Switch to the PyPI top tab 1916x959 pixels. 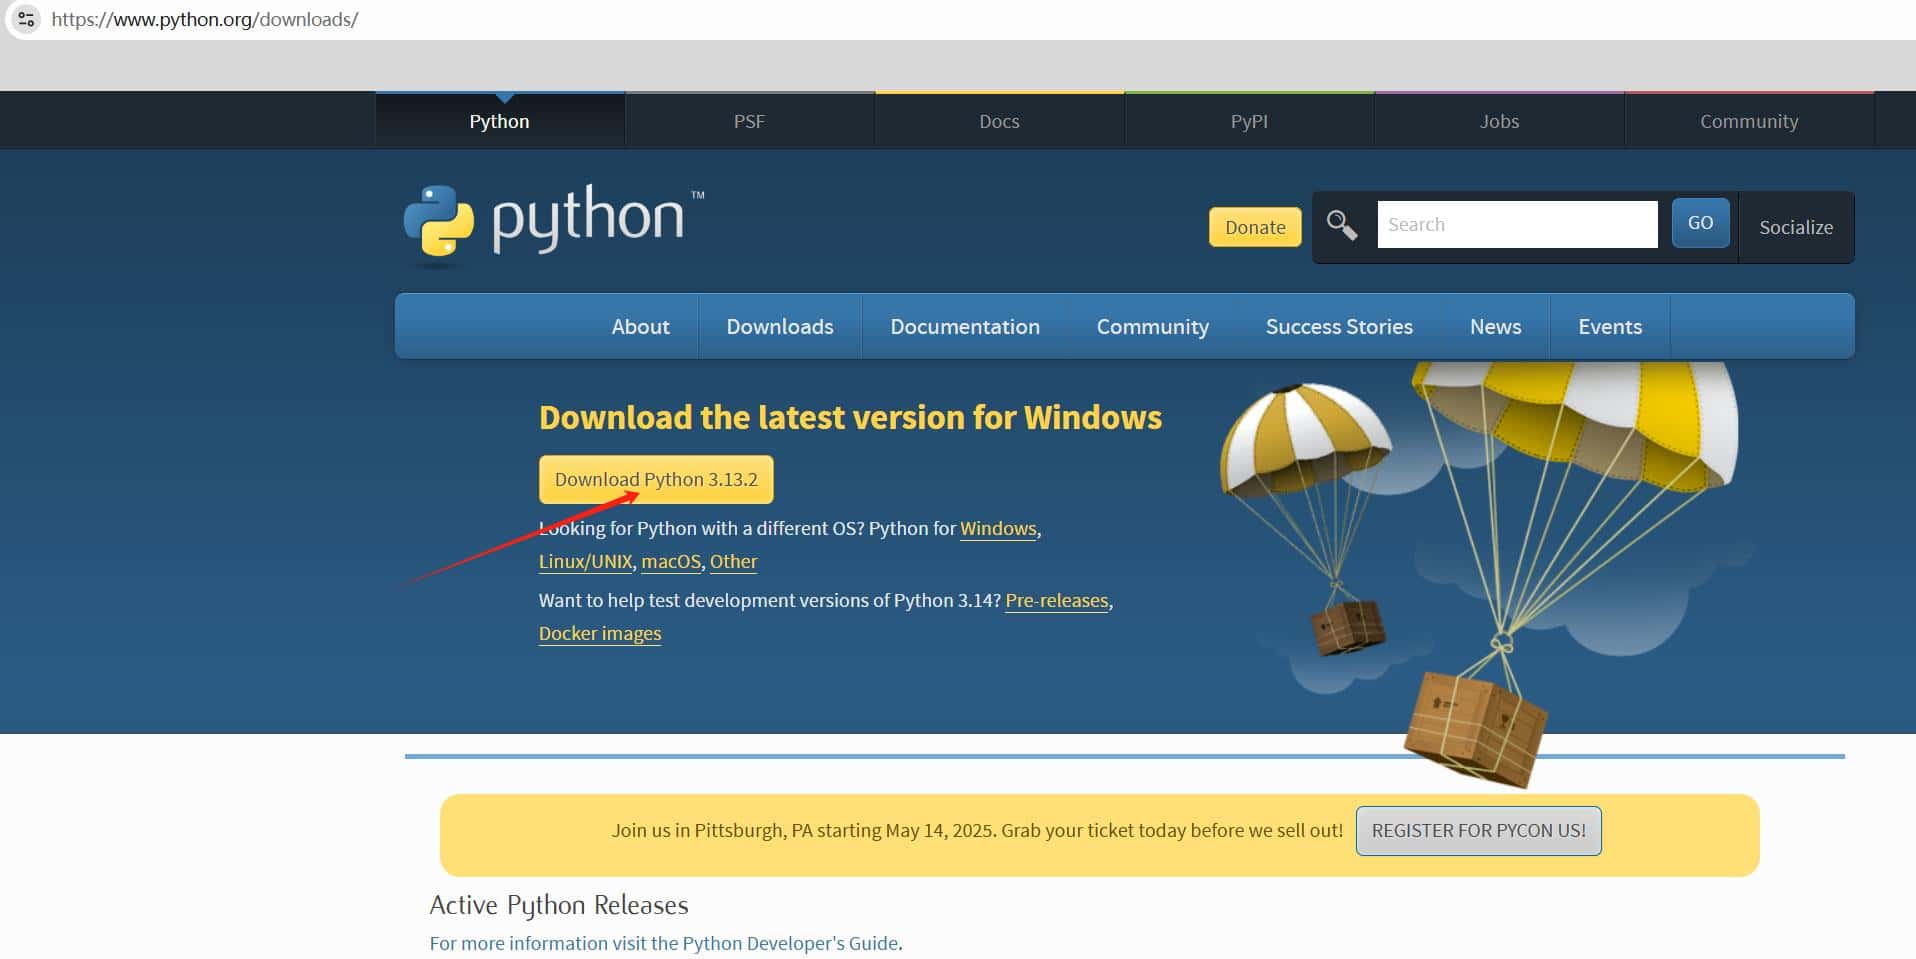coord(1249,121)
